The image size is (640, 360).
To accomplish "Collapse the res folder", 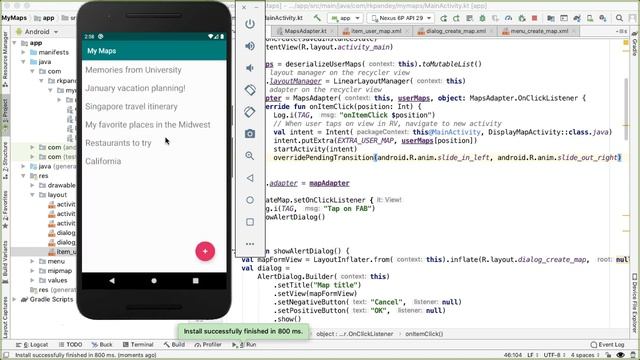I will (x=24, y=176).
